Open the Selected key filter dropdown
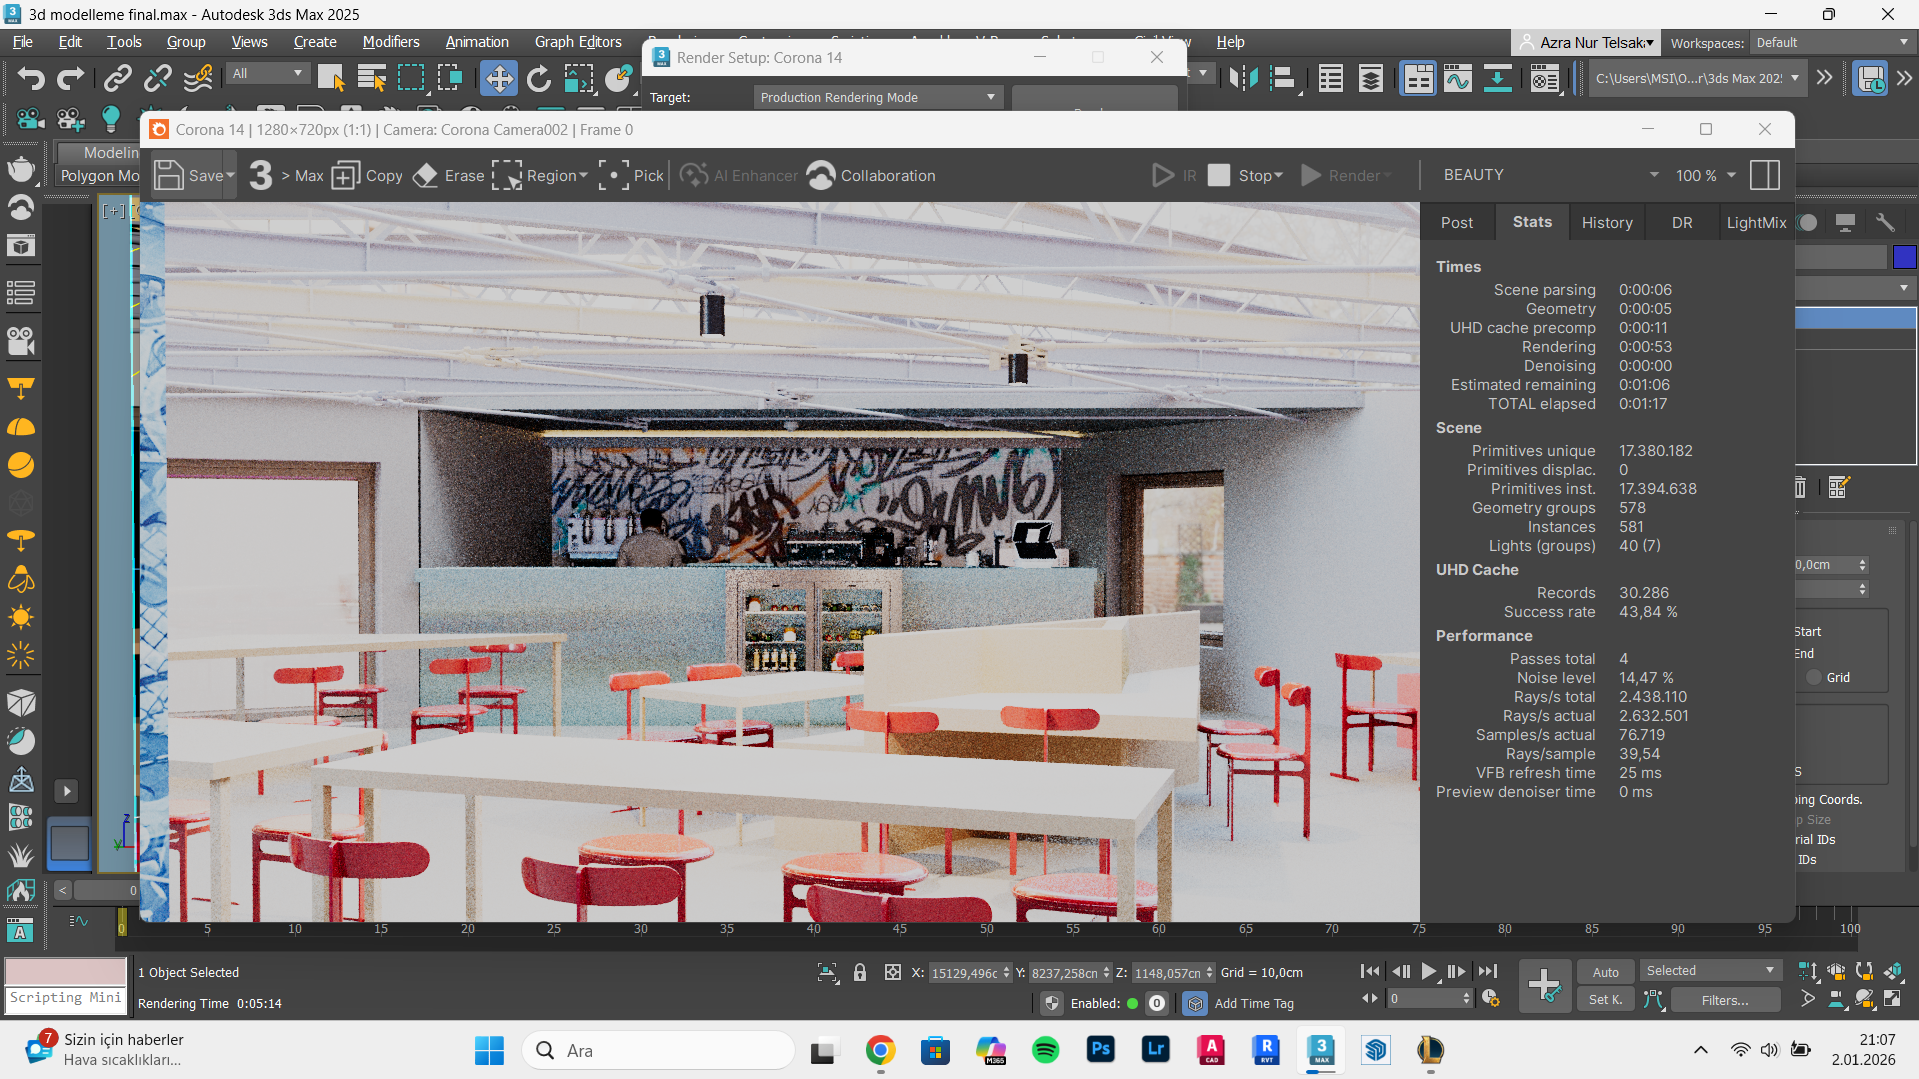 coord(1710,971)
